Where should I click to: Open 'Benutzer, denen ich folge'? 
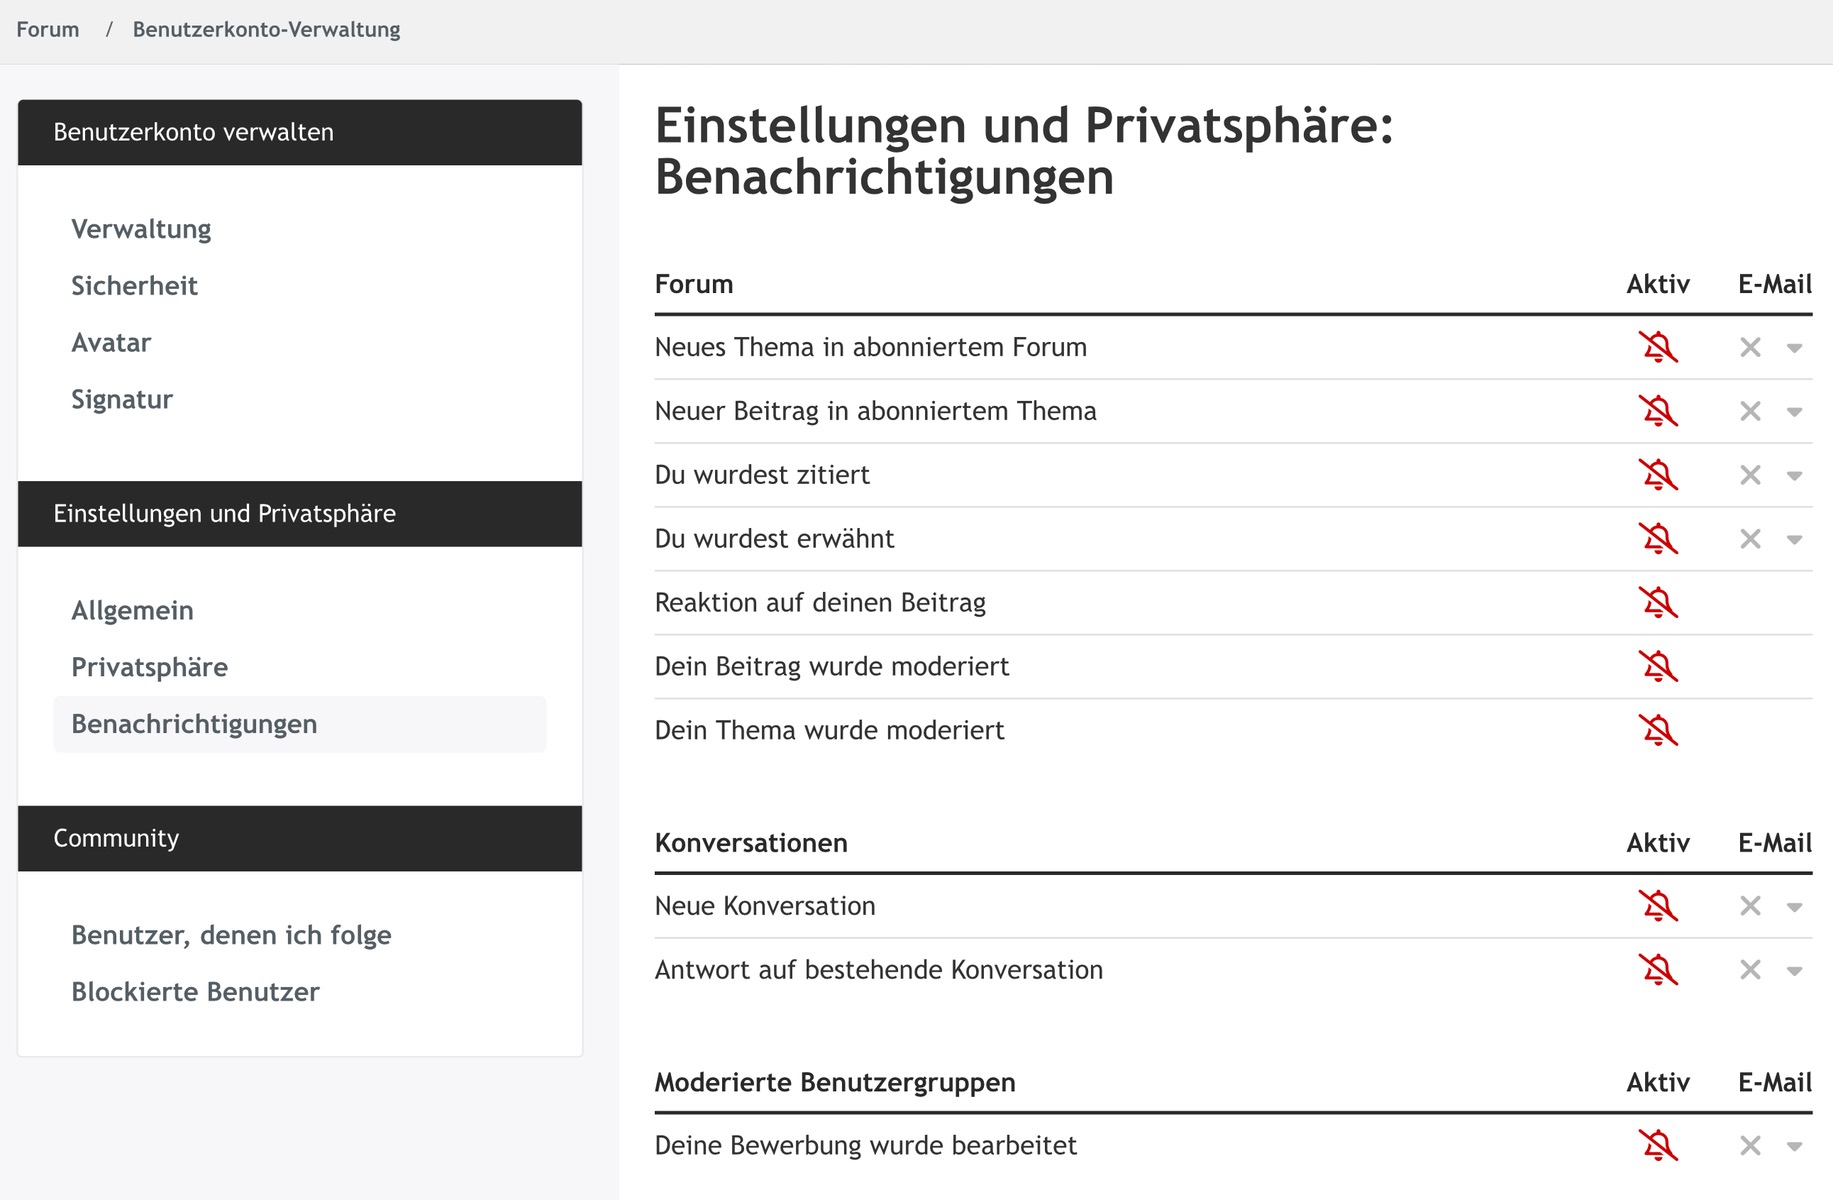231,935
